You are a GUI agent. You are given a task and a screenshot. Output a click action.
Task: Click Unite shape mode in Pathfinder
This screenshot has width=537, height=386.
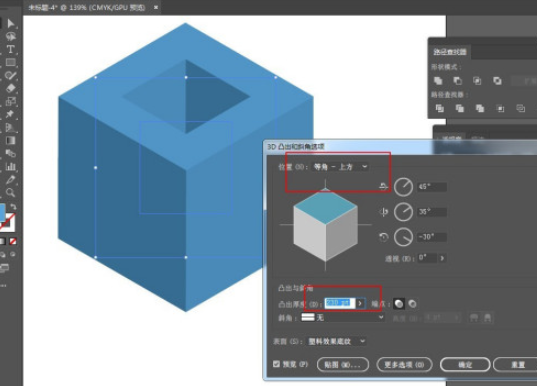pyautogui.click(x=438, y=81)
